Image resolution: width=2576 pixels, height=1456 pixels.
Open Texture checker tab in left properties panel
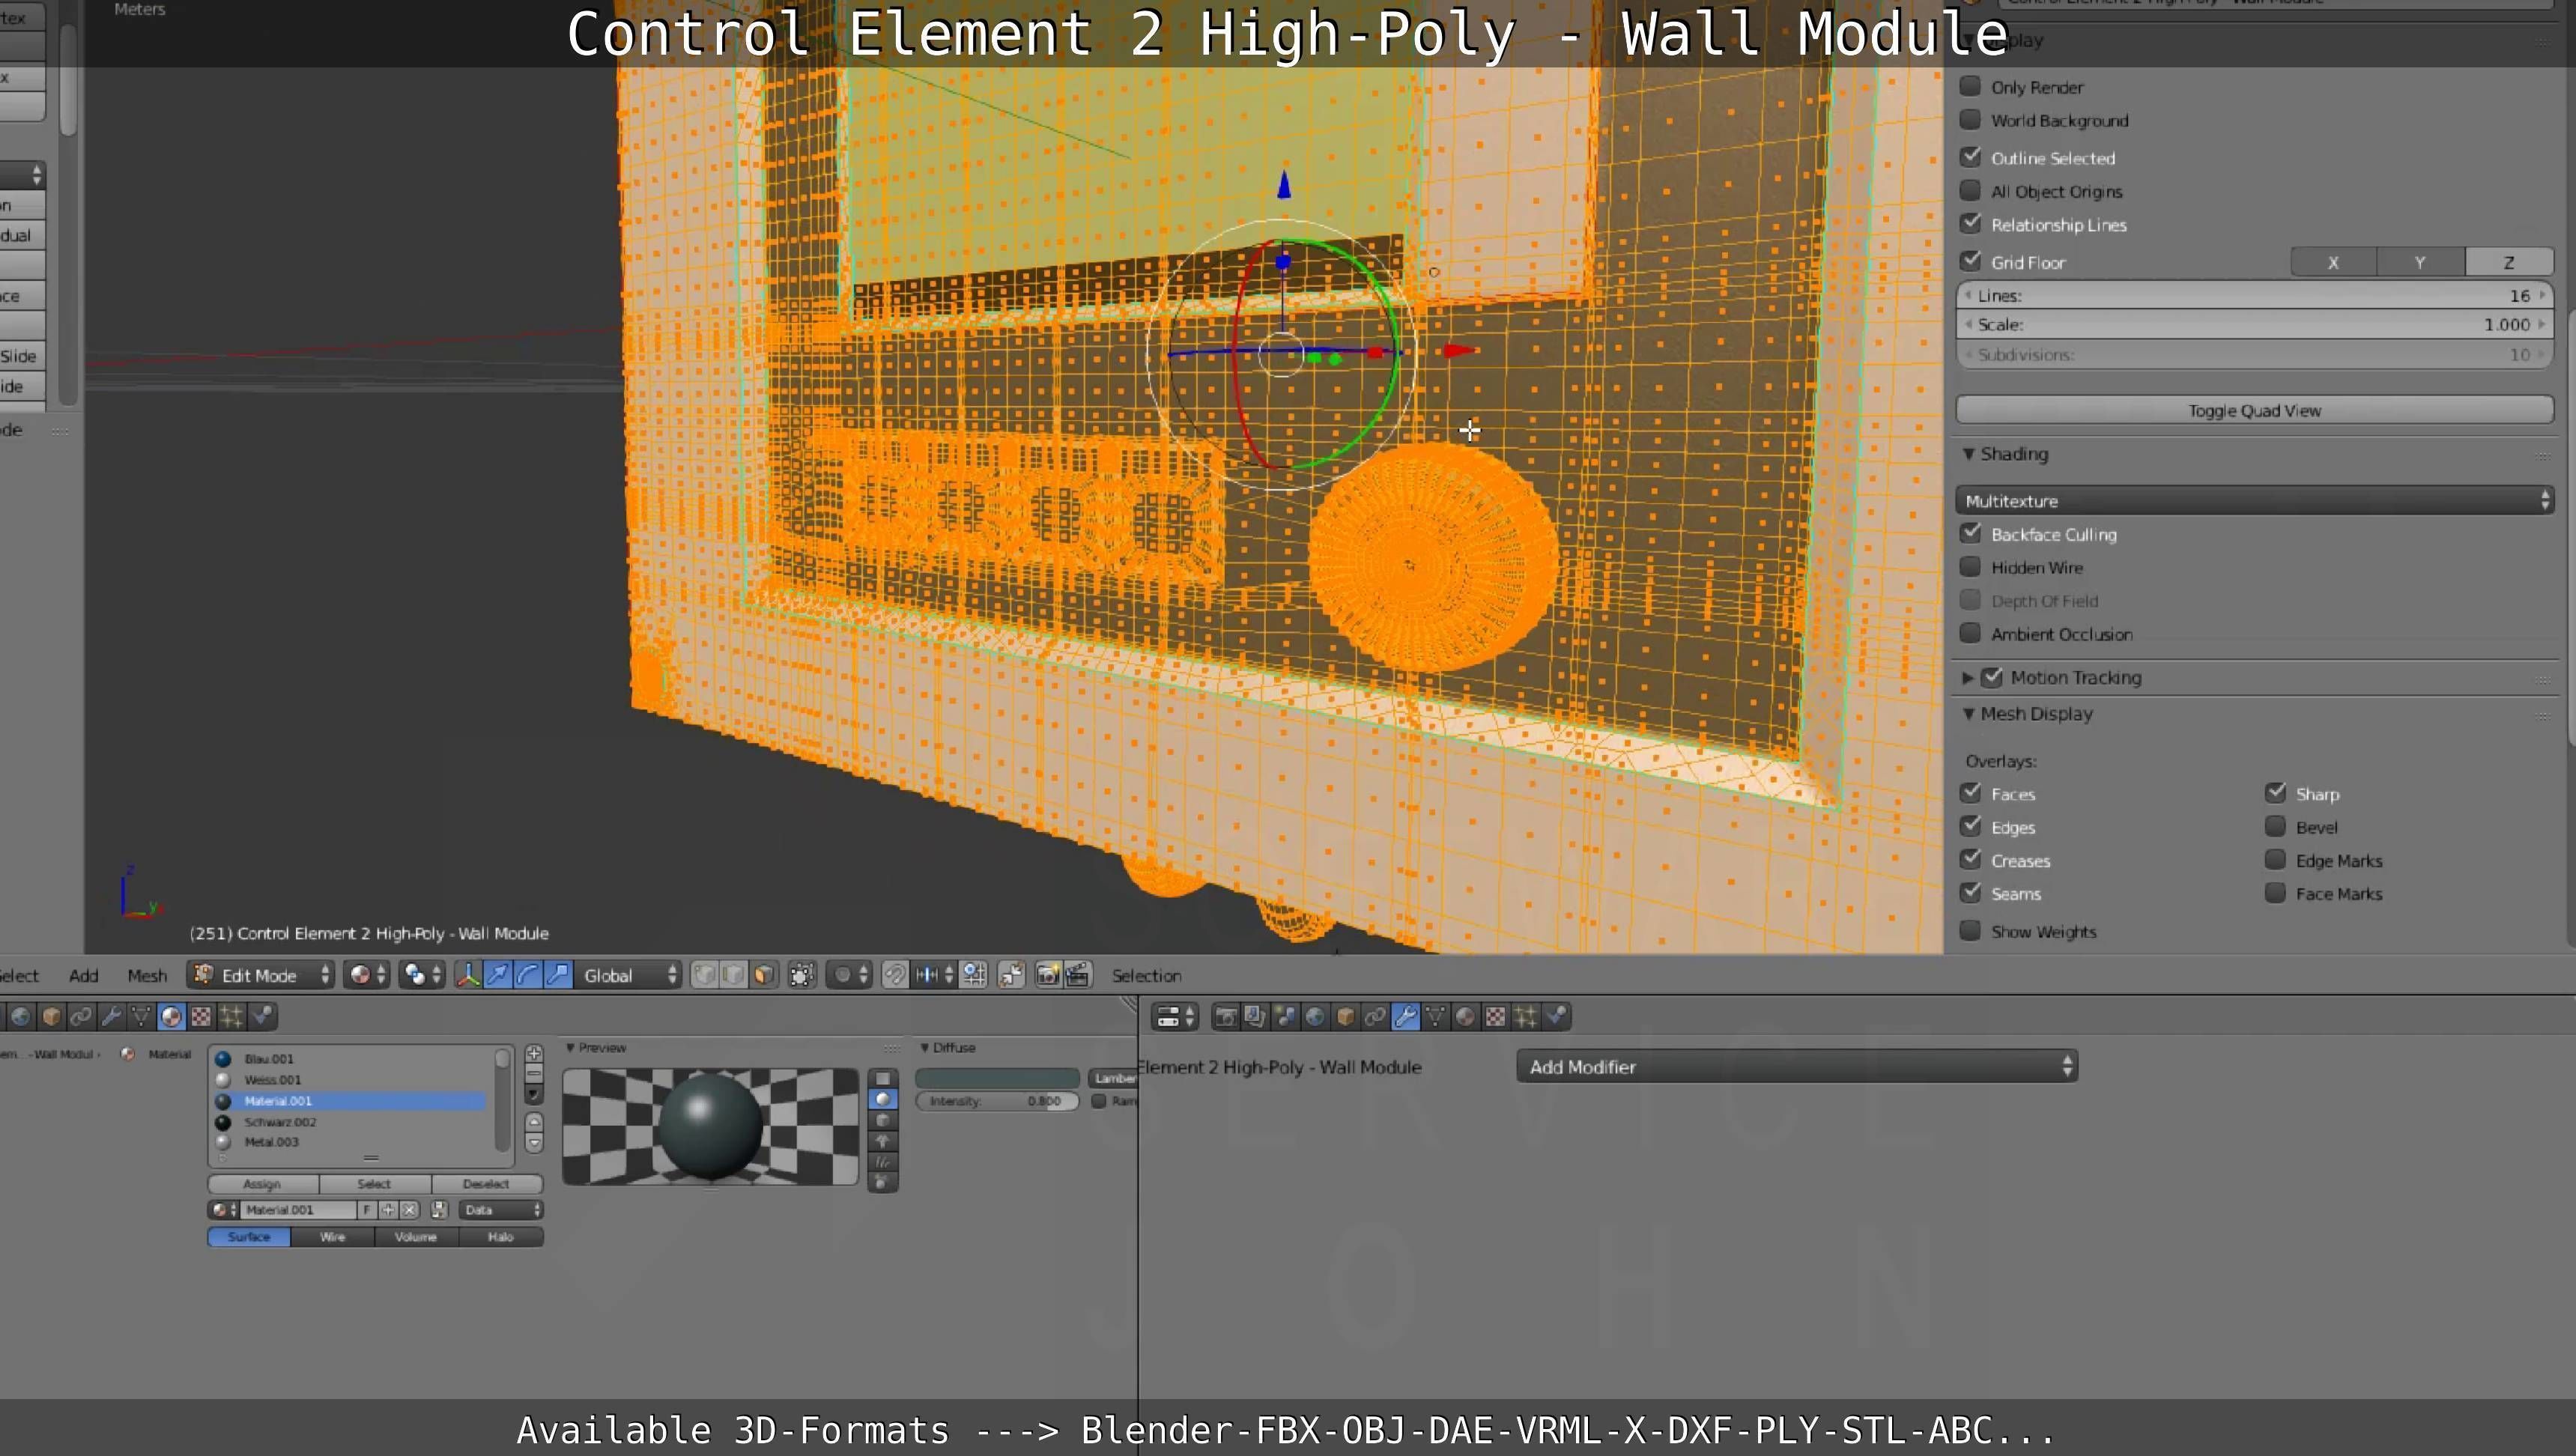point(201,1017)
